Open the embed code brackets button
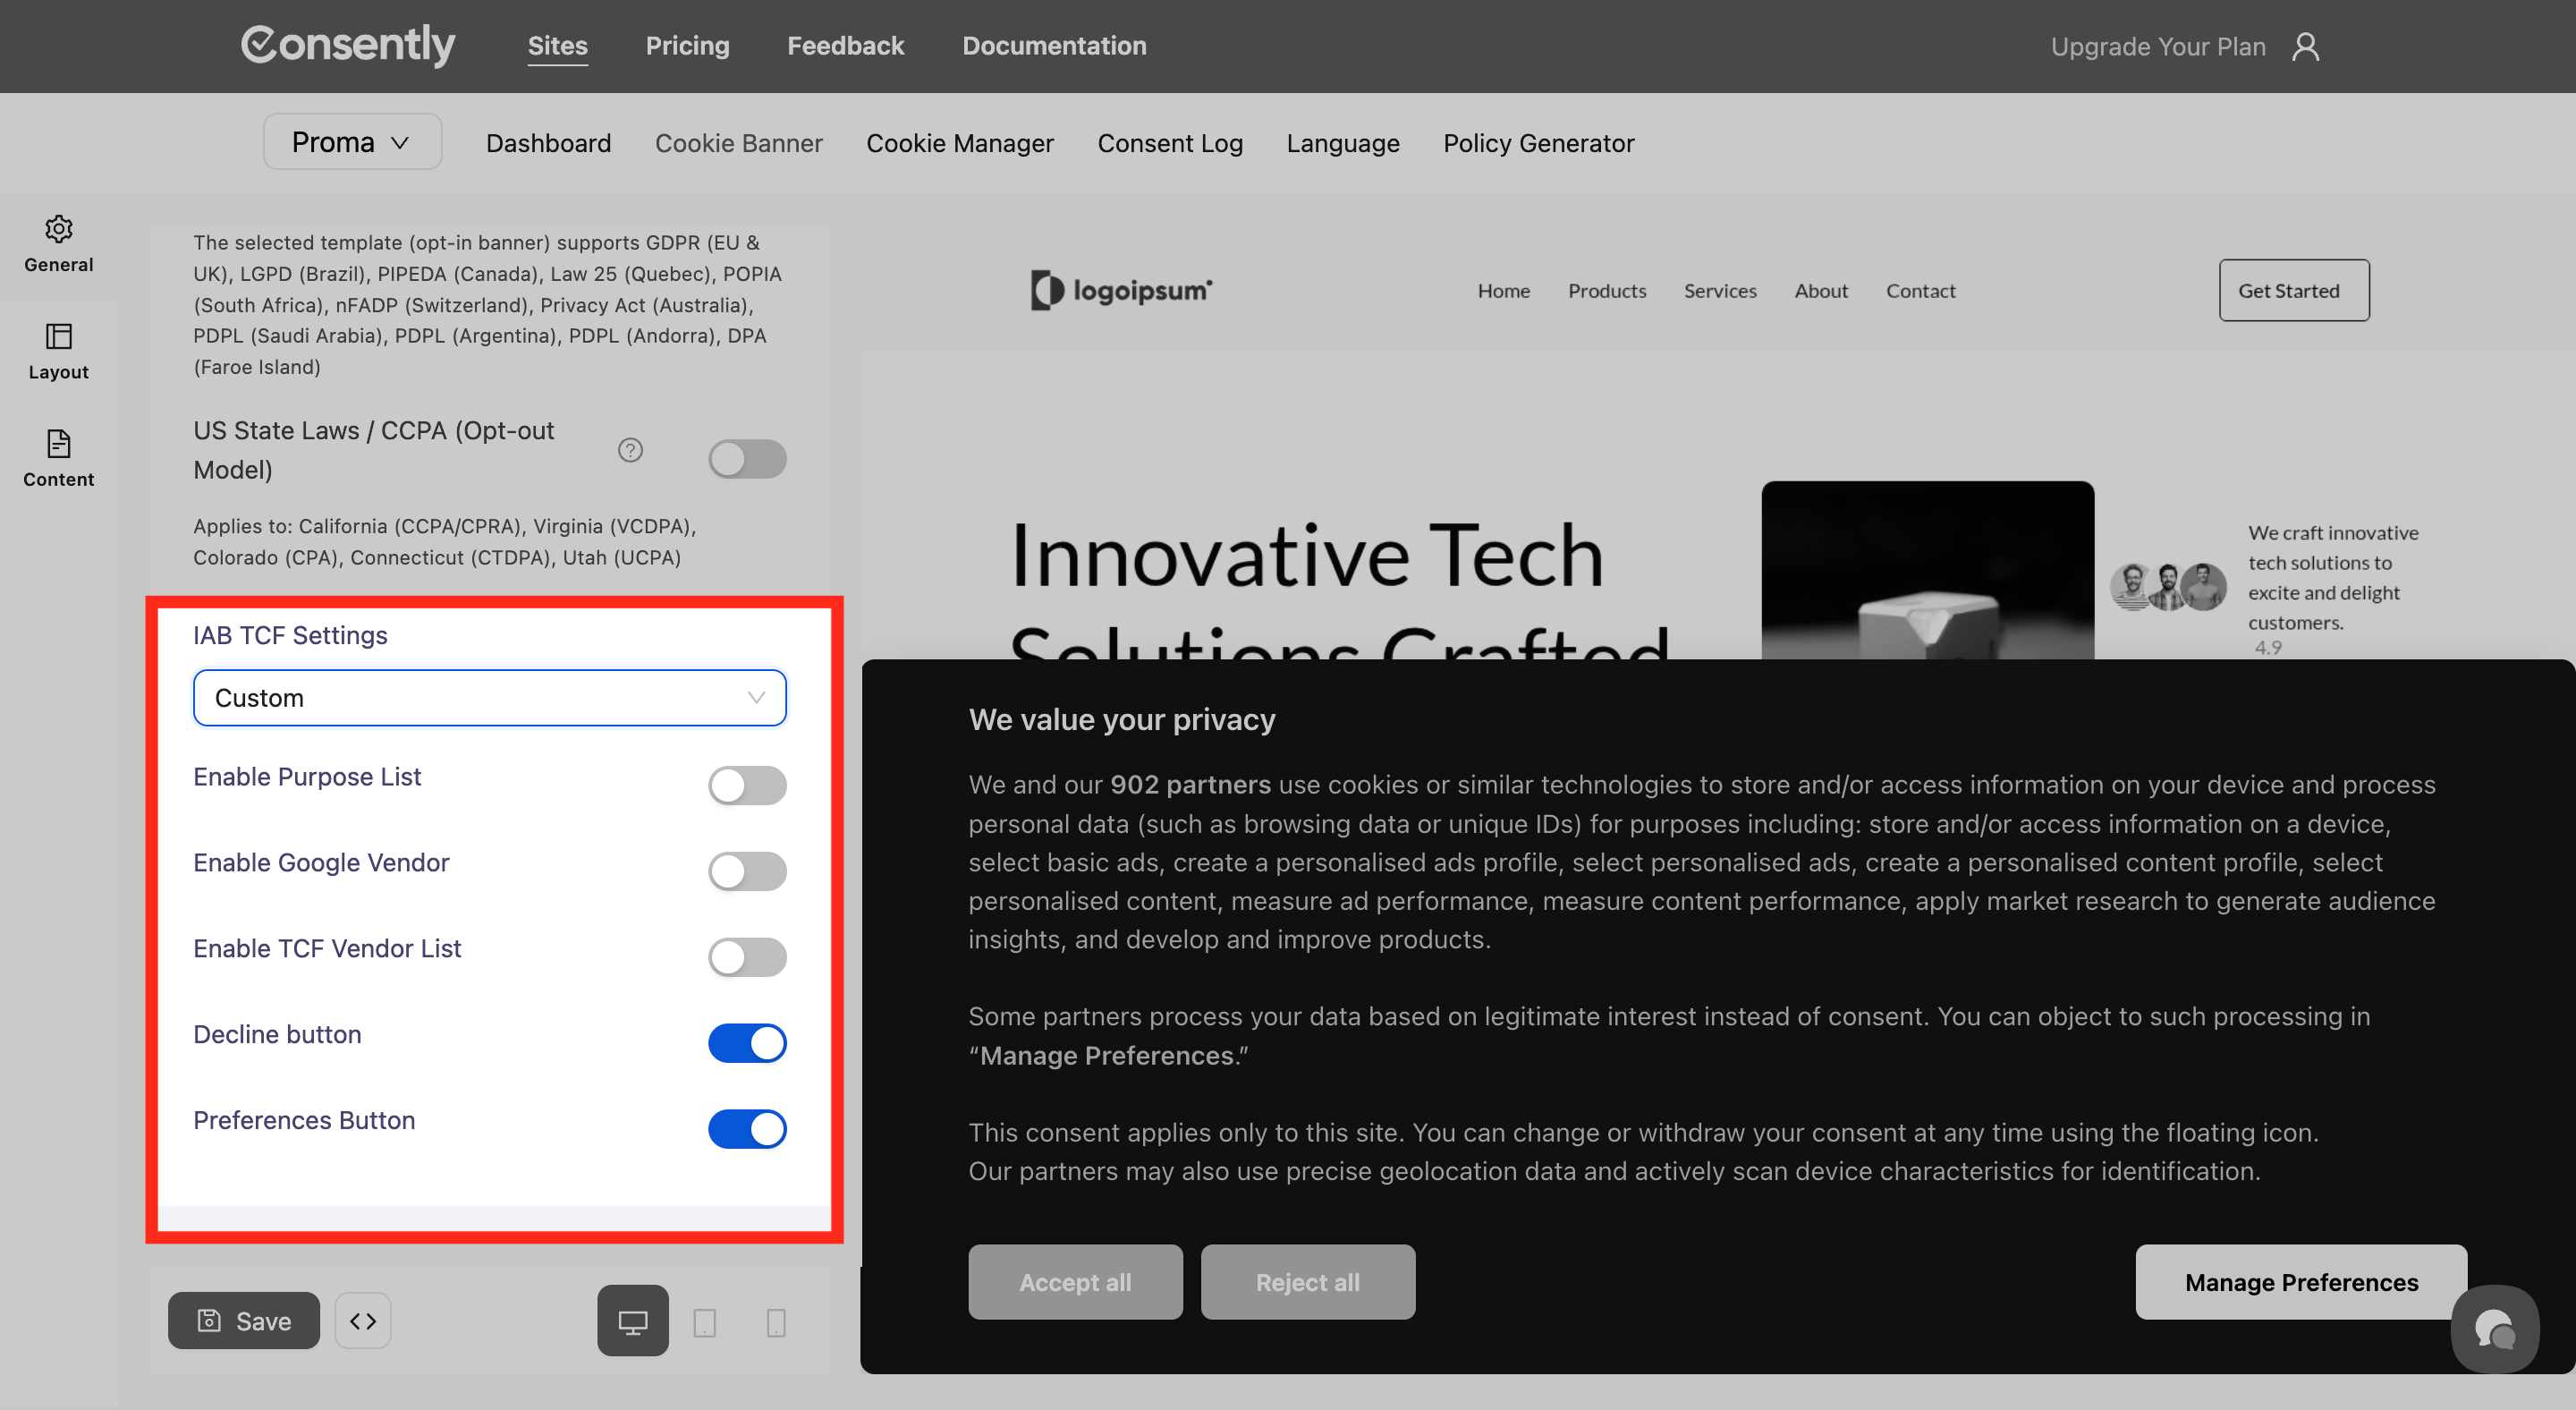This screenshot has height=1410, width=2576. pos(363,1320)
